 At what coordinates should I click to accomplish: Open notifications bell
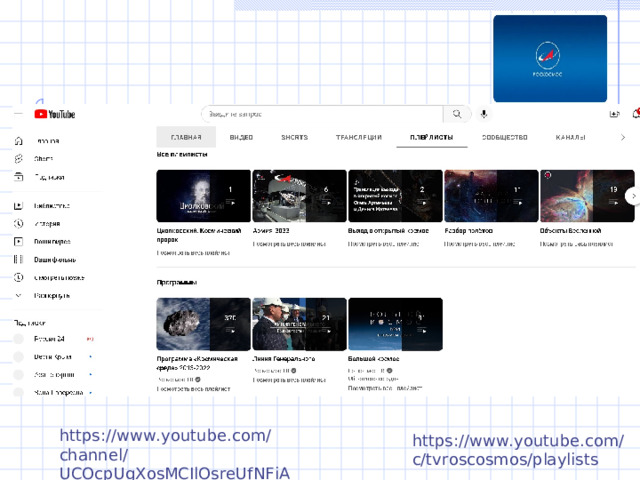pyautogui.click(x=636, y=114)
